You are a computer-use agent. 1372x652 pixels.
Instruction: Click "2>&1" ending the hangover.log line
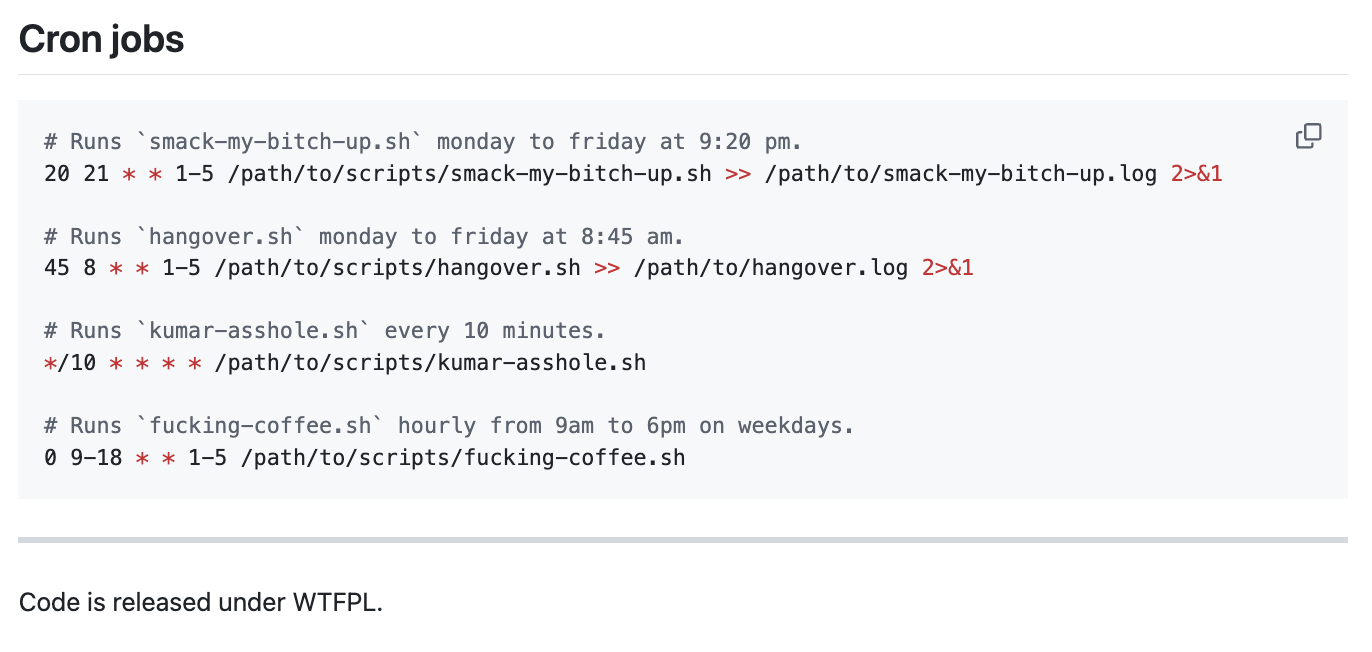(x=947, y=268)
